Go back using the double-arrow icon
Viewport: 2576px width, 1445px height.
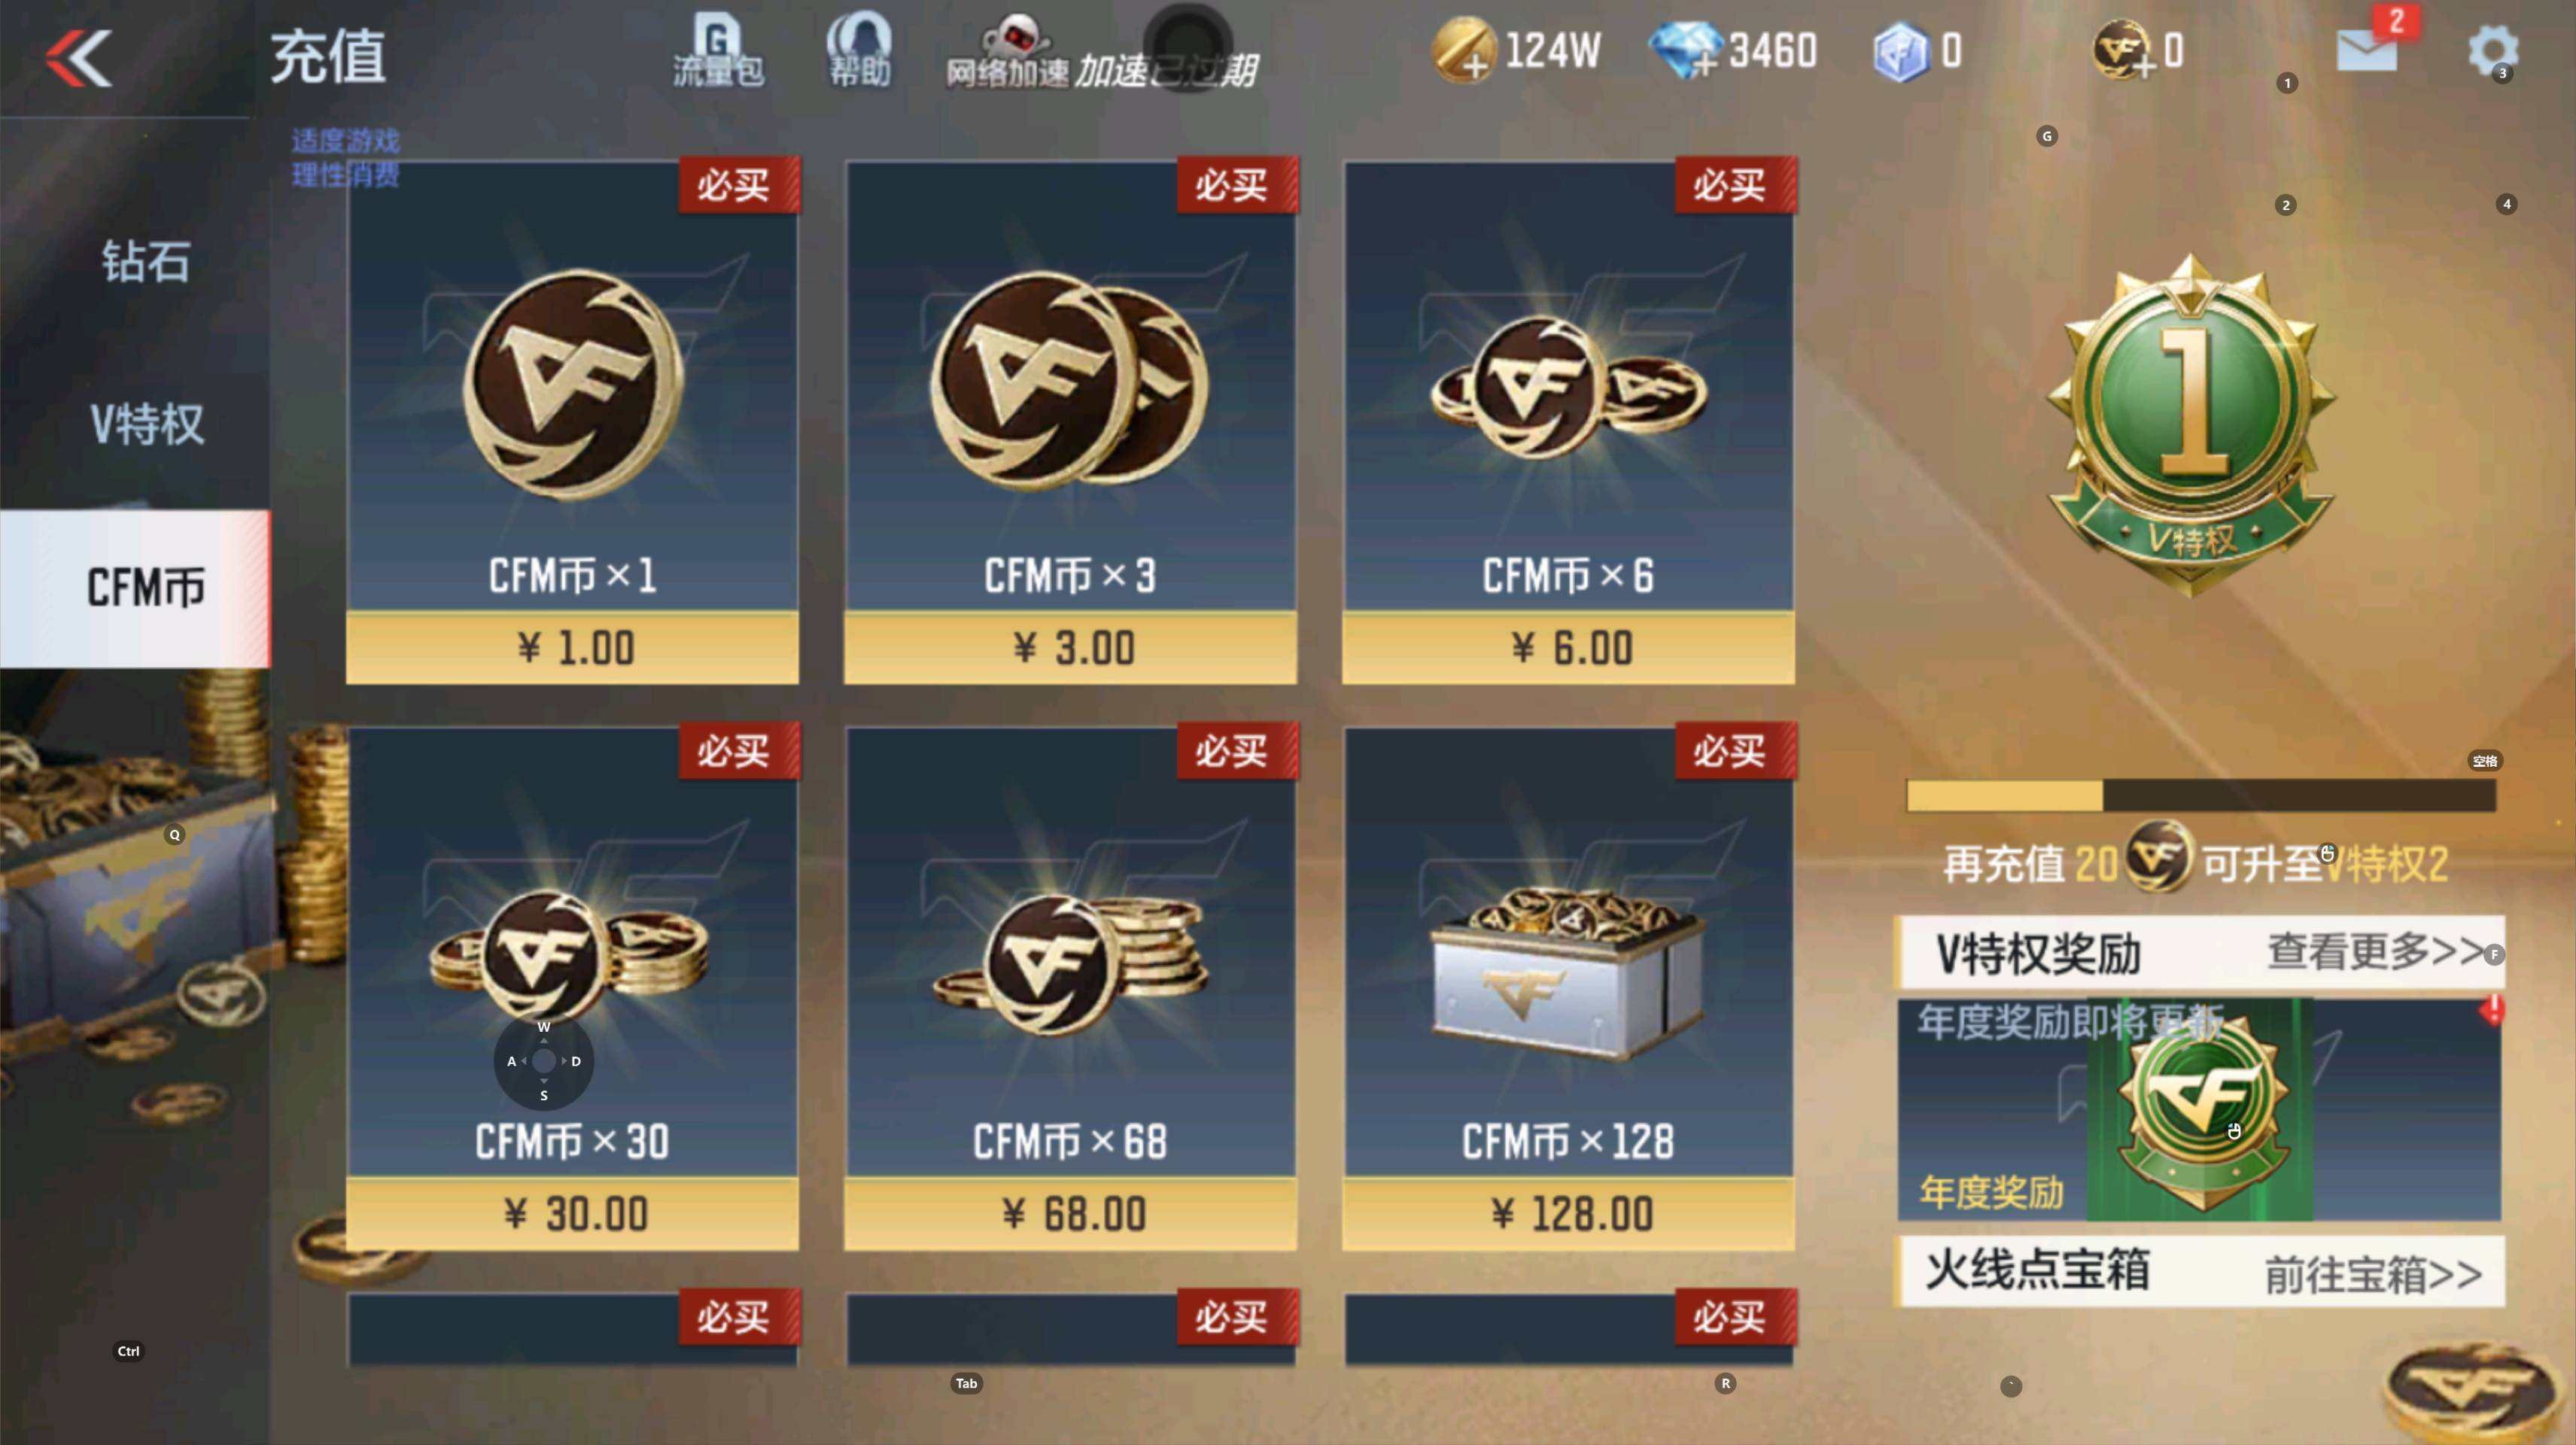[x=79, y=58]
